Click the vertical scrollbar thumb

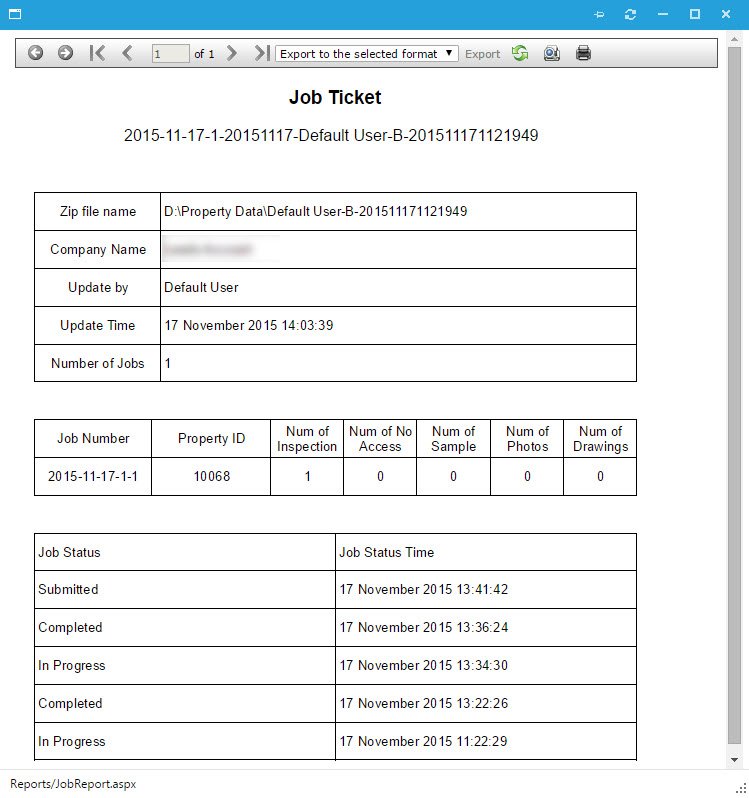pyautogui.click(x=734, y=395)
